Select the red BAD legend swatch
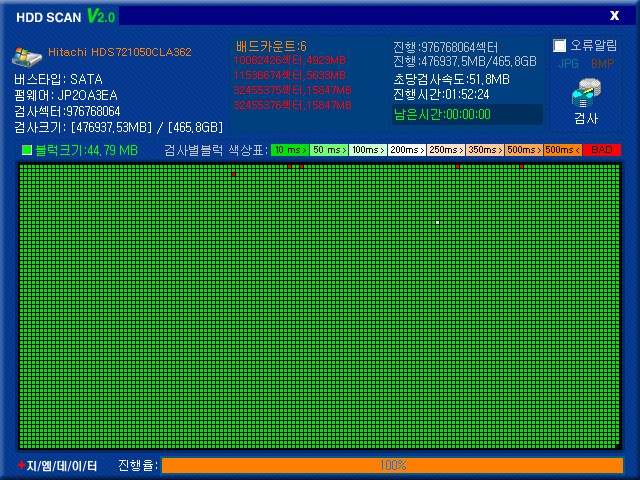 pyautogui.click(x=602, y=150)
